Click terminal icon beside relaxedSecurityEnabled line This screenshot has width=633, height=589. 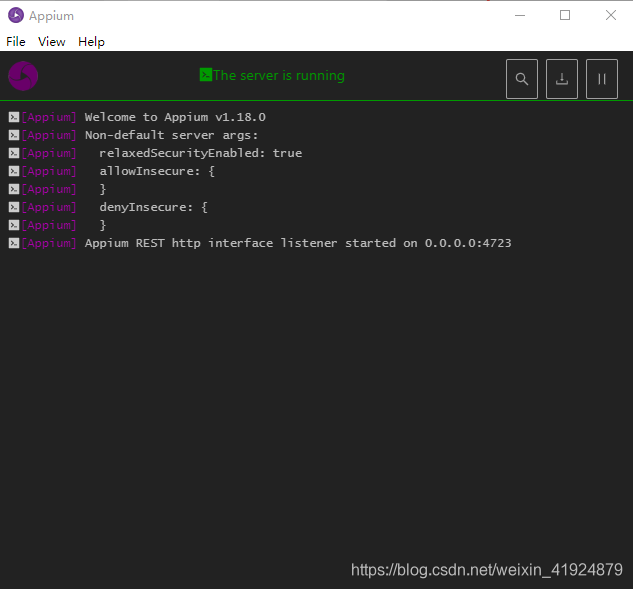[x=14, y=153]
